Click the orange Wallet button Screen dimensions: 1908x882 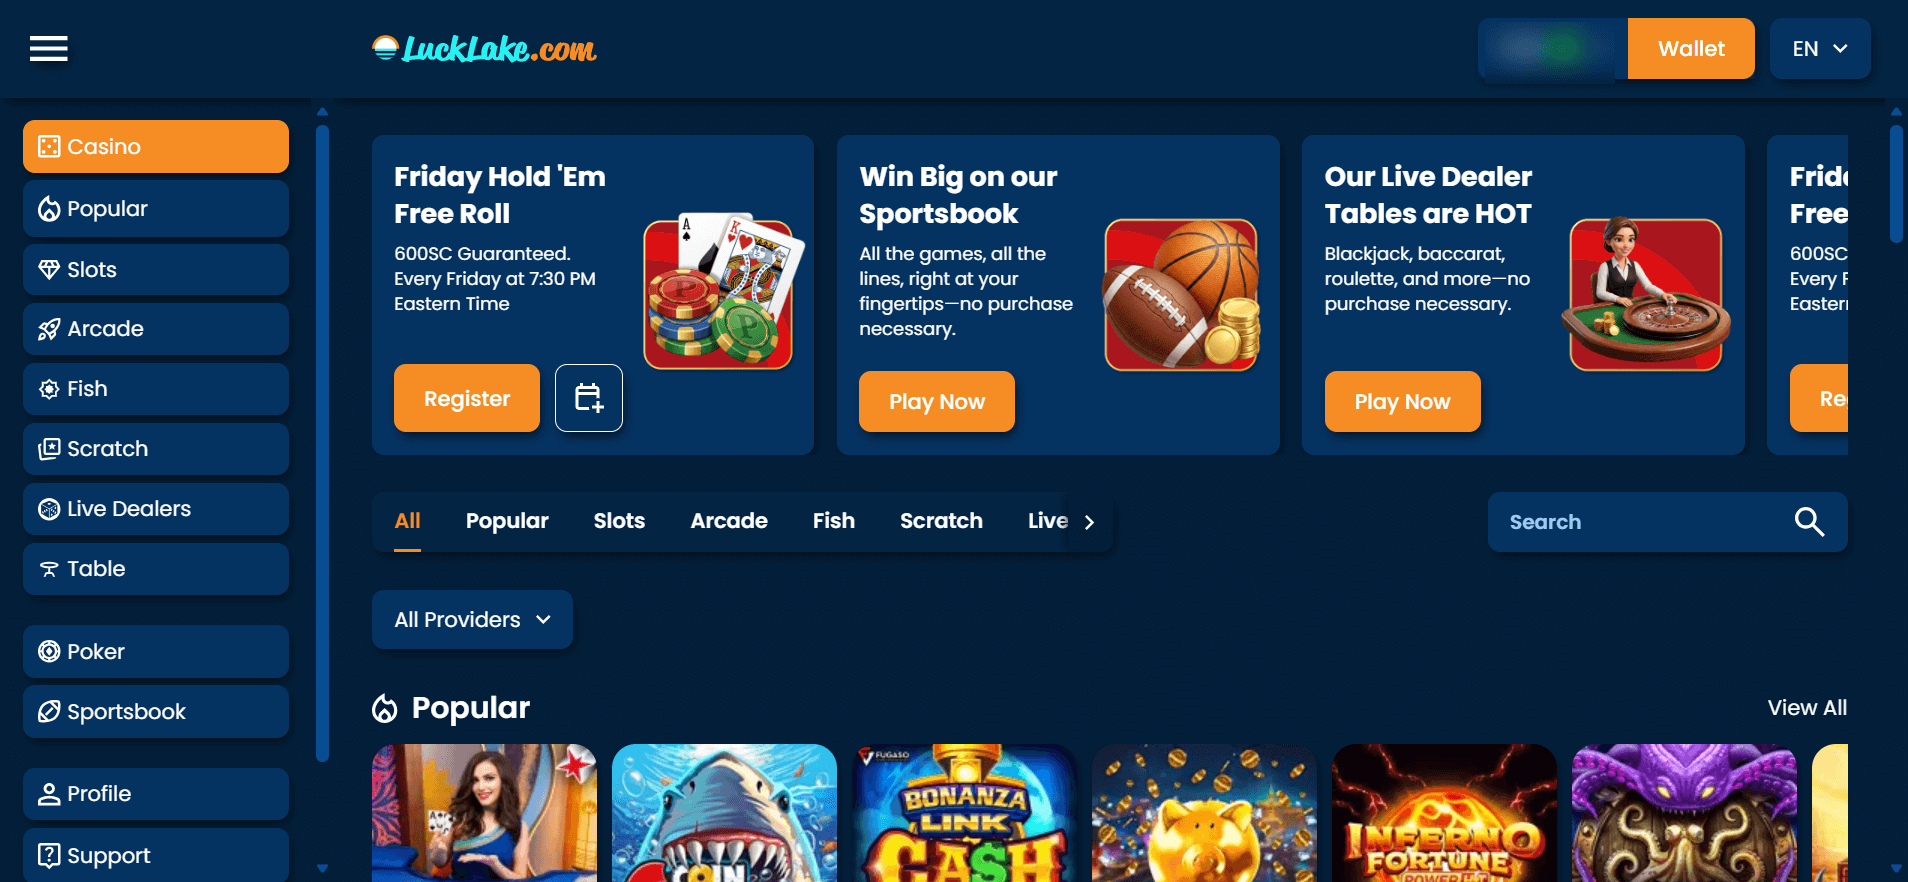(1691, 48)
